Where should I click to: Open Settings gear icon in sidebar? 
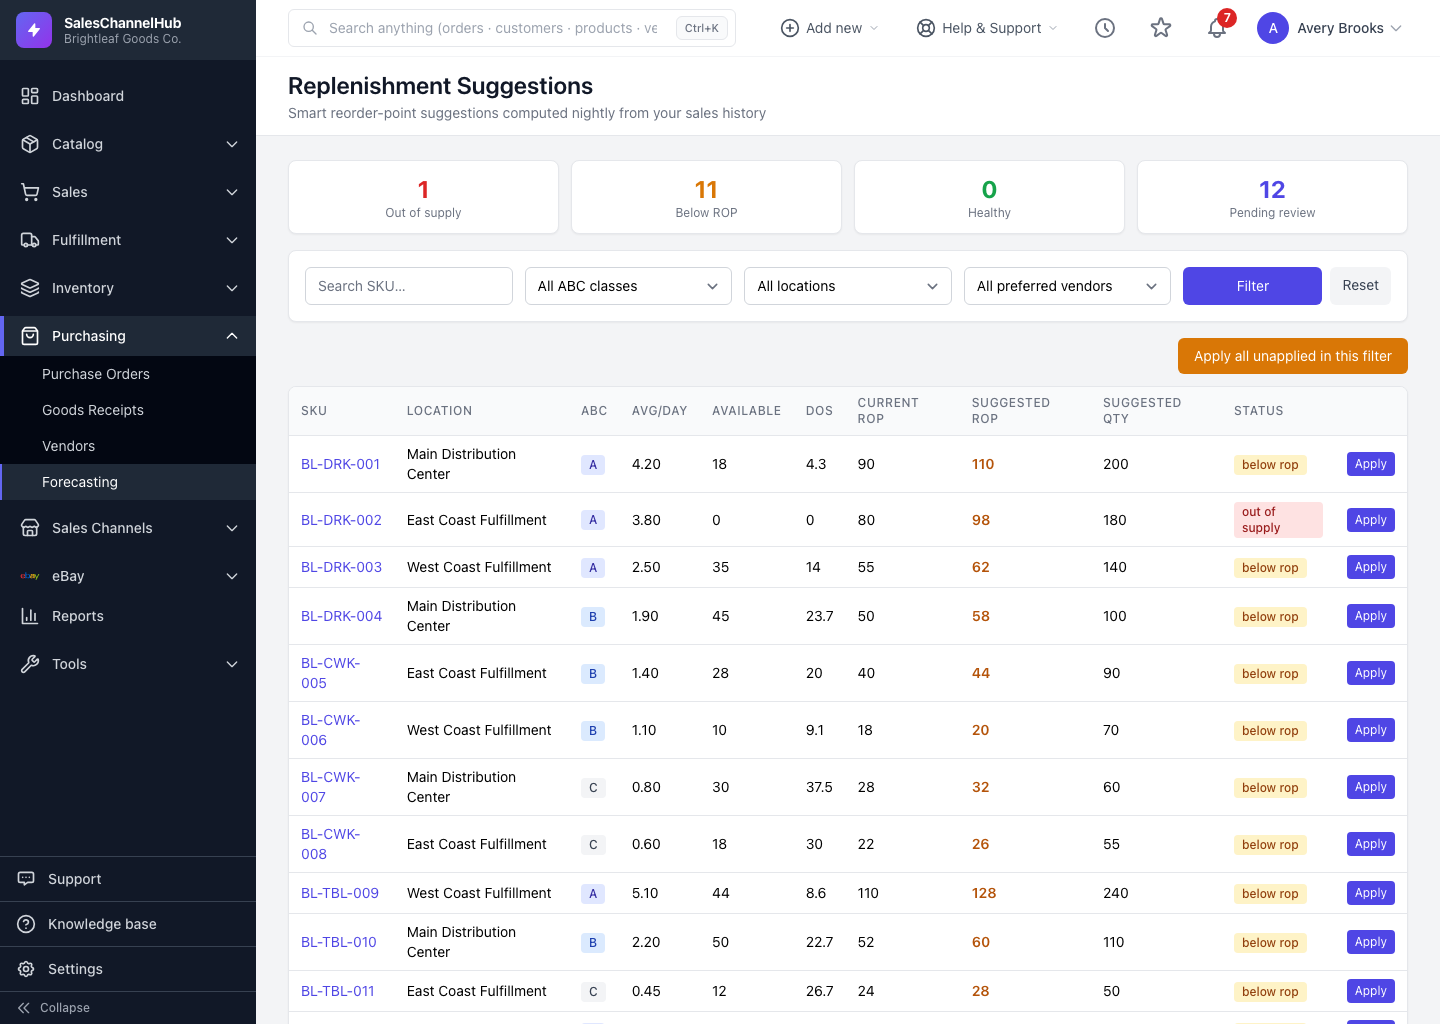[x=27, y=969]
